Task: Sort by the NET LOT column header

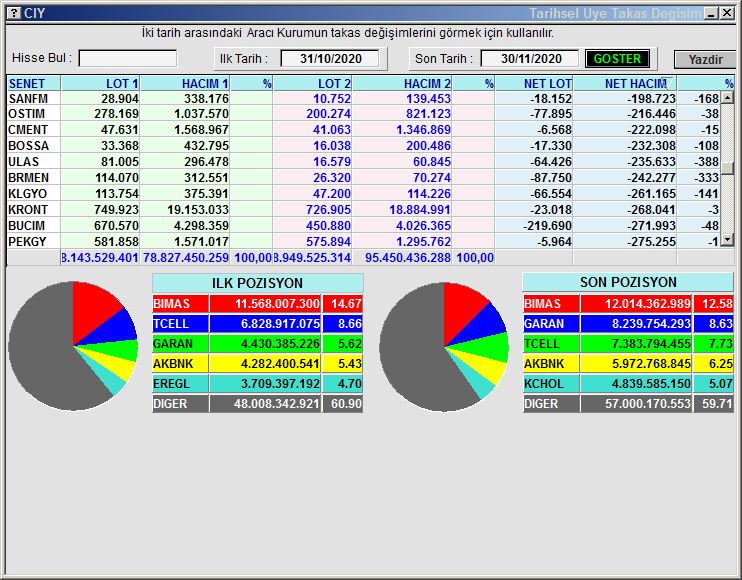Action: click(x=535, y=84)
